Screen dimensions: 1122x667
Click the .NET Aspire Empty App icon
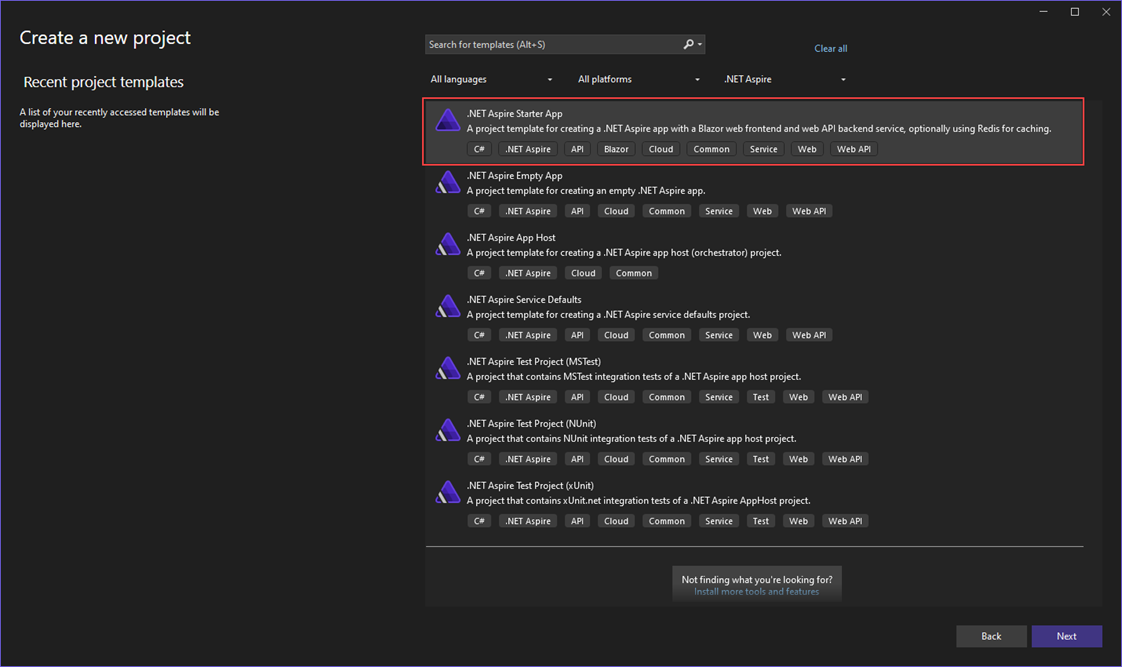(448, 183)
